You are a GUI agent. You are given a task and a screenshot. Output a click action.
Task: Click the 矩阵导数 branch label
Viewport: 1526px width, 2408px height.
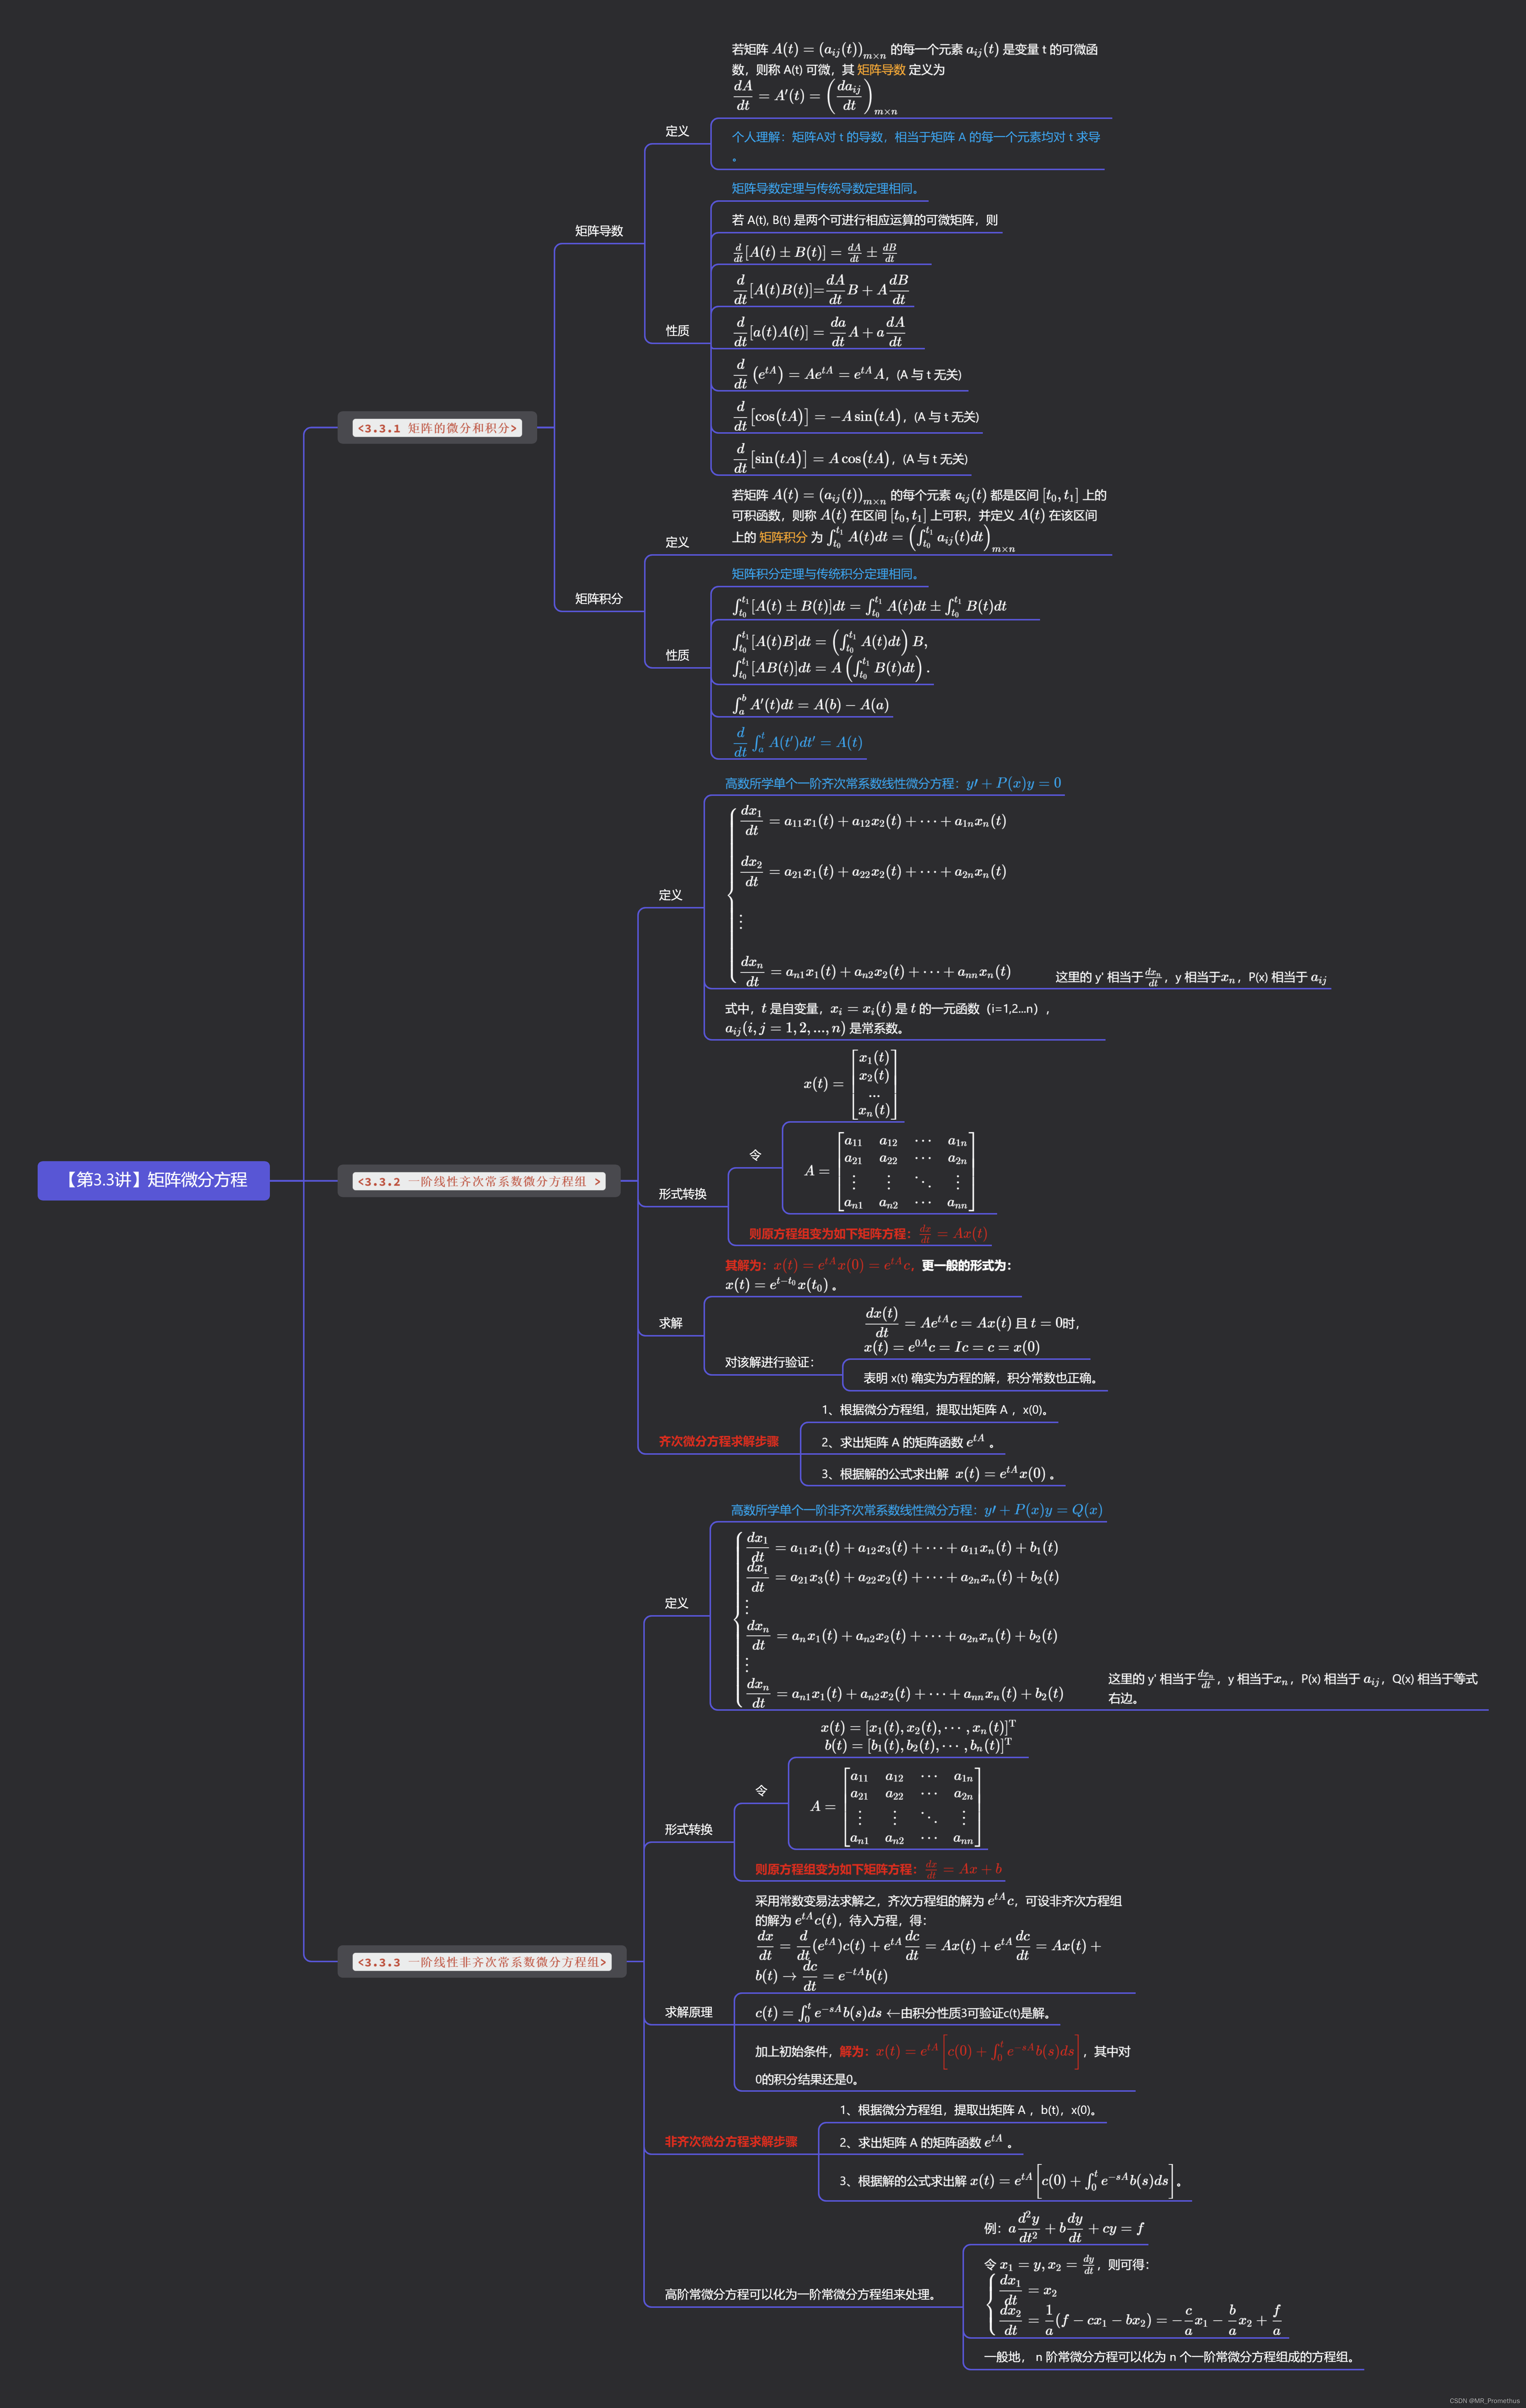click(x=599, y=231)
